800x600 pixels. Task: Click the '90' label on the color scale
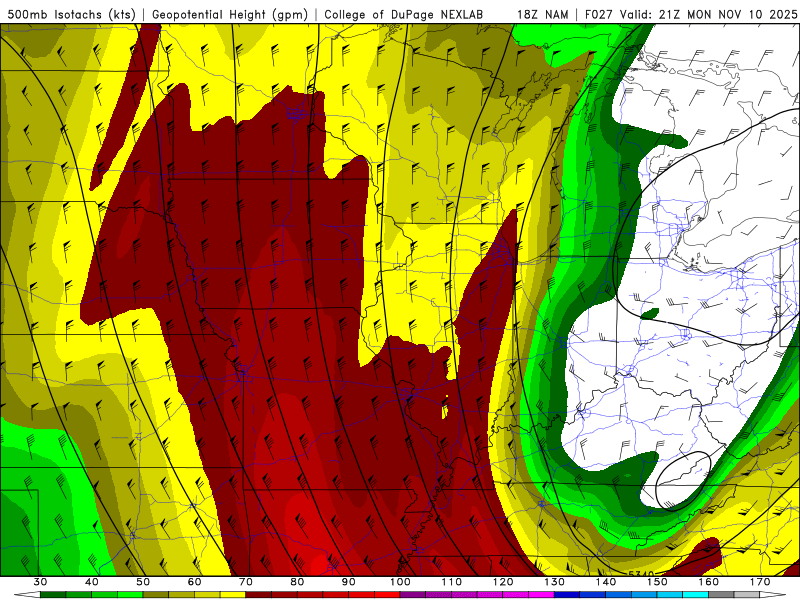click(348, 582)
